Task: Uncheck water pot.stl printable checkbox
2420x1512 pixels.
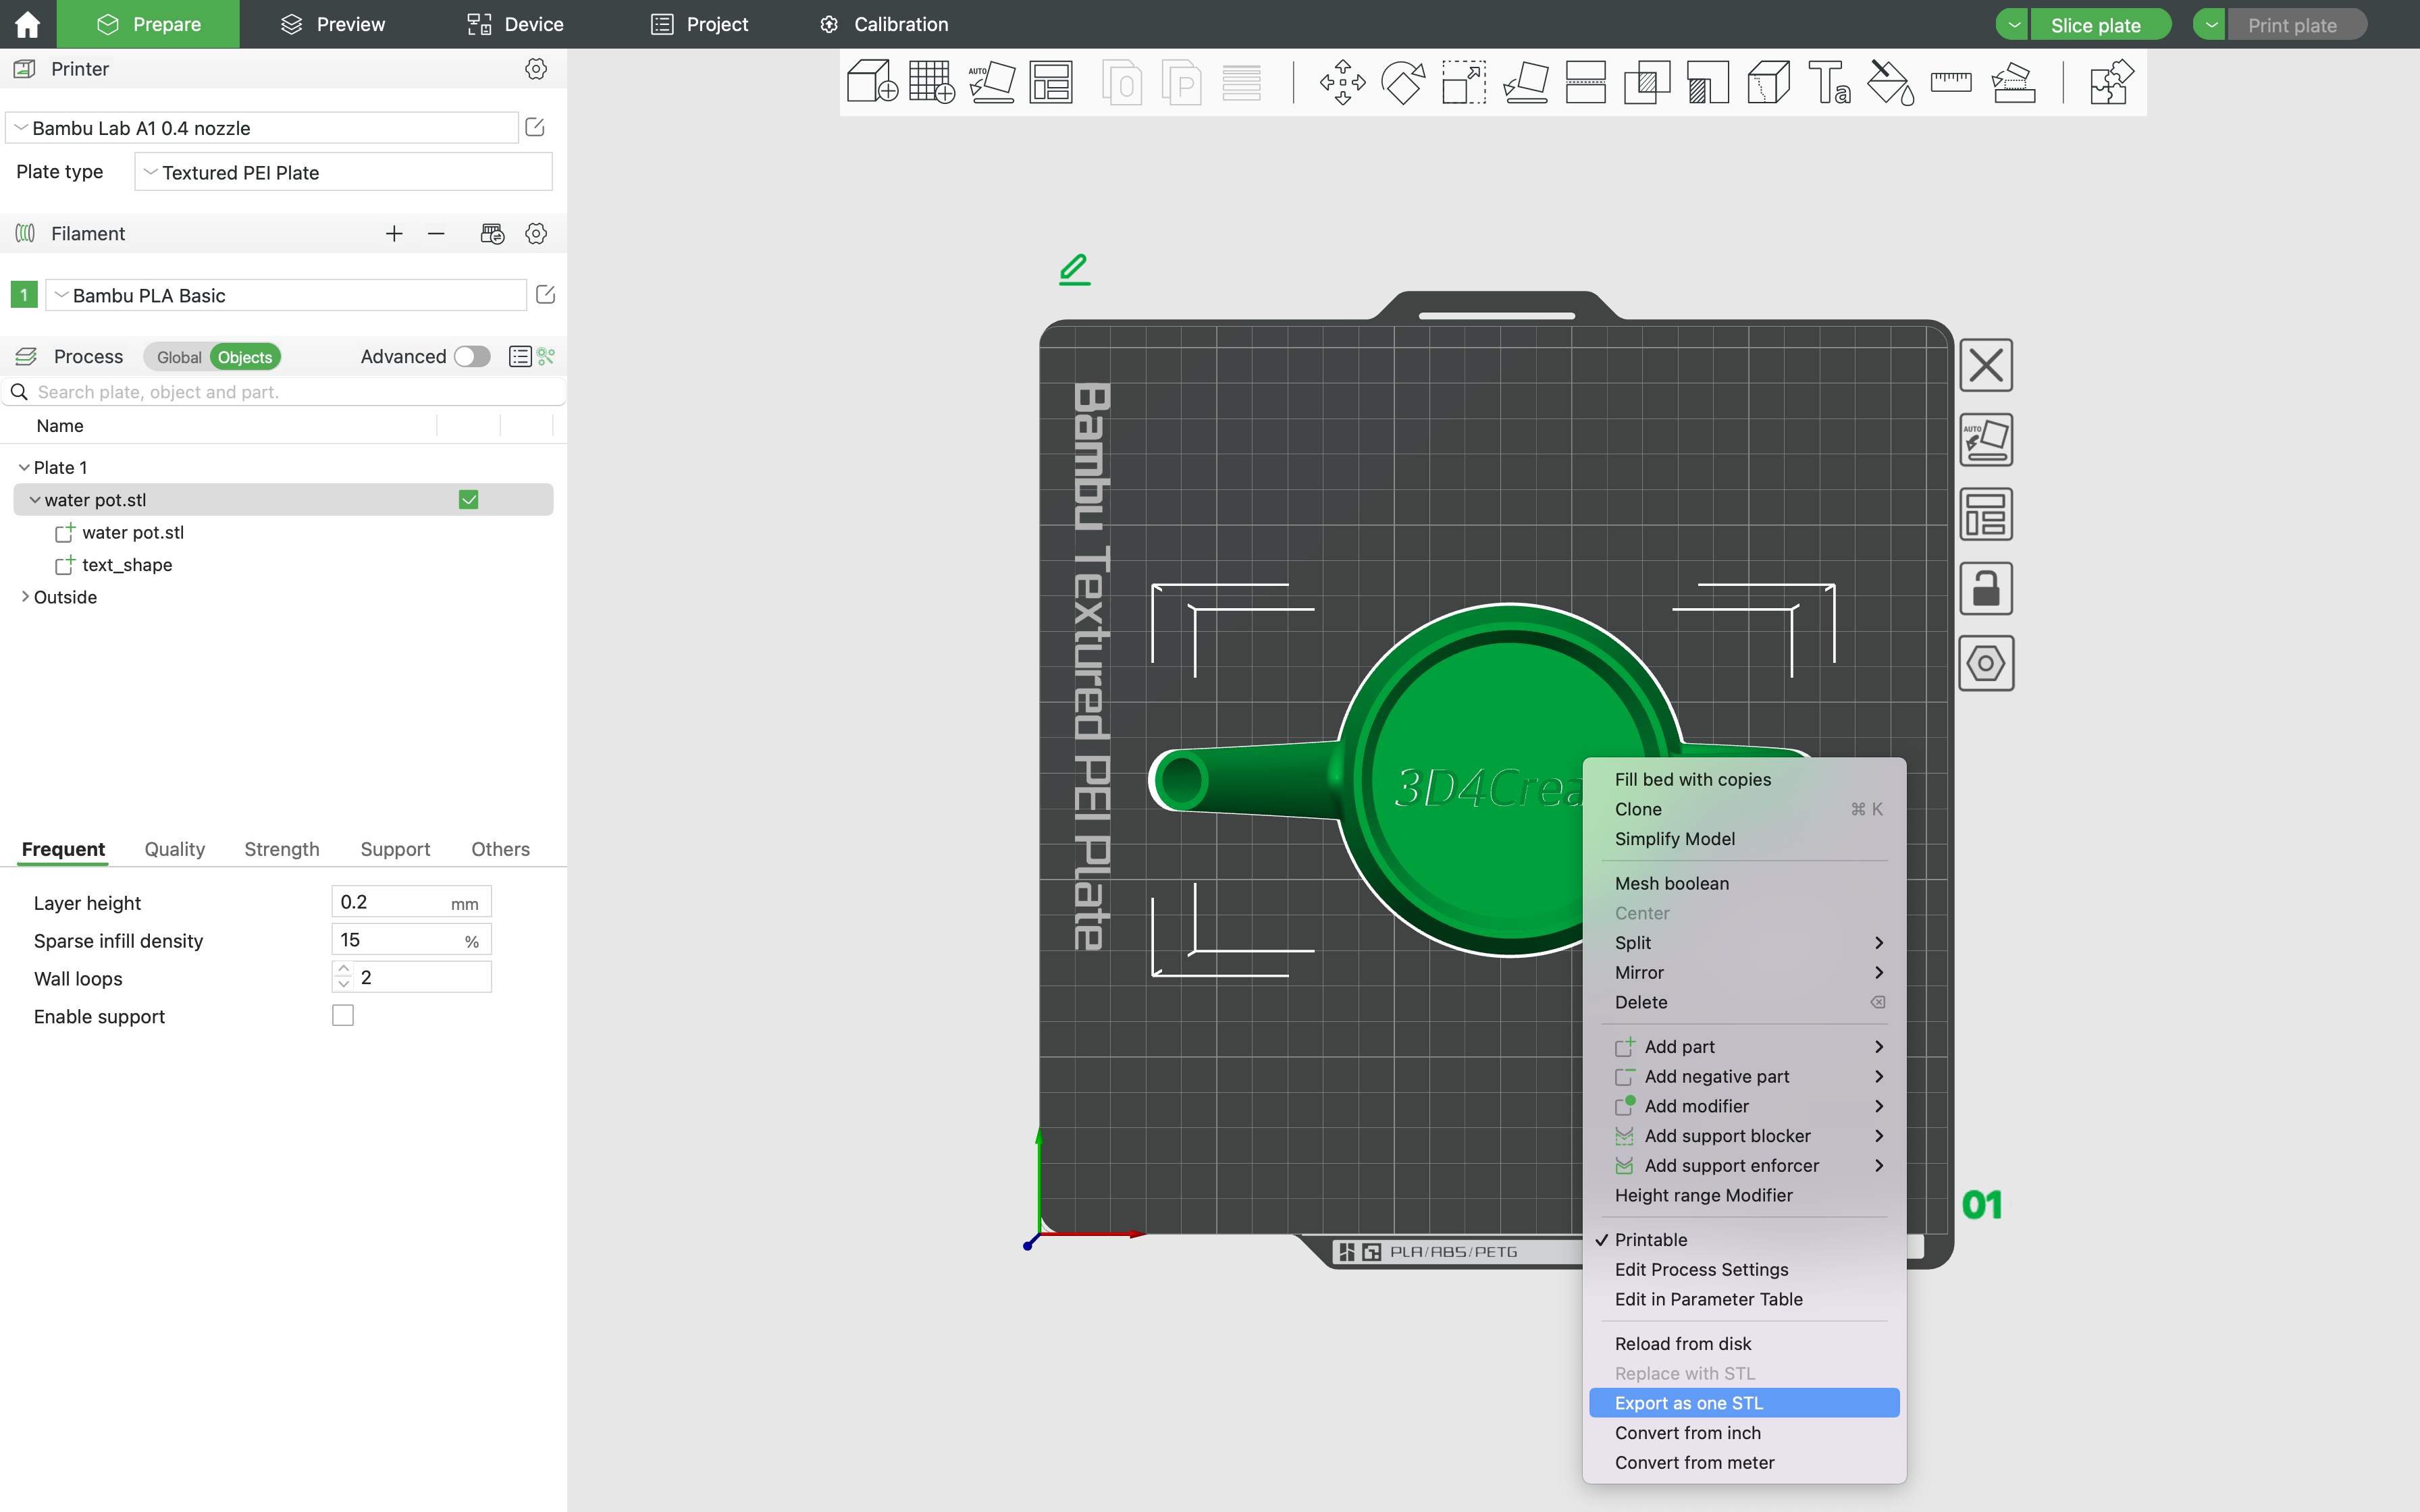Action: 468,500
